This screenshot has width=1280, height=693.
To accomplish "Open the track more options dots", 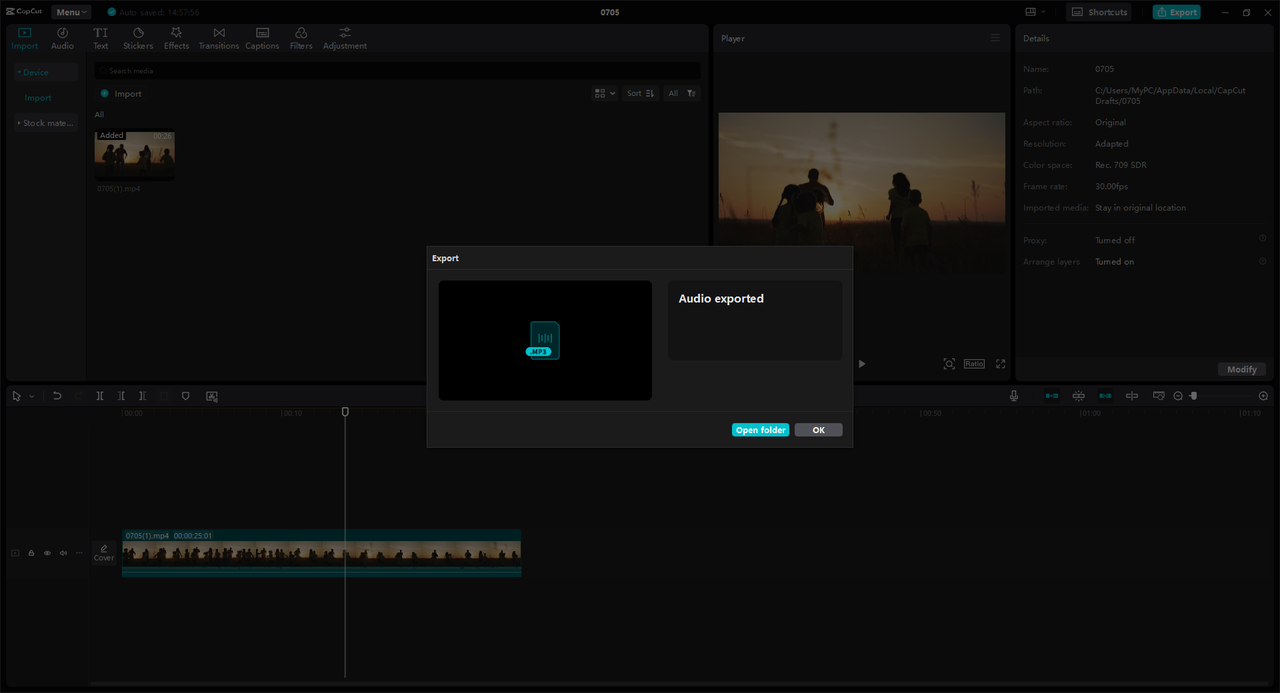I will (79, 553).
